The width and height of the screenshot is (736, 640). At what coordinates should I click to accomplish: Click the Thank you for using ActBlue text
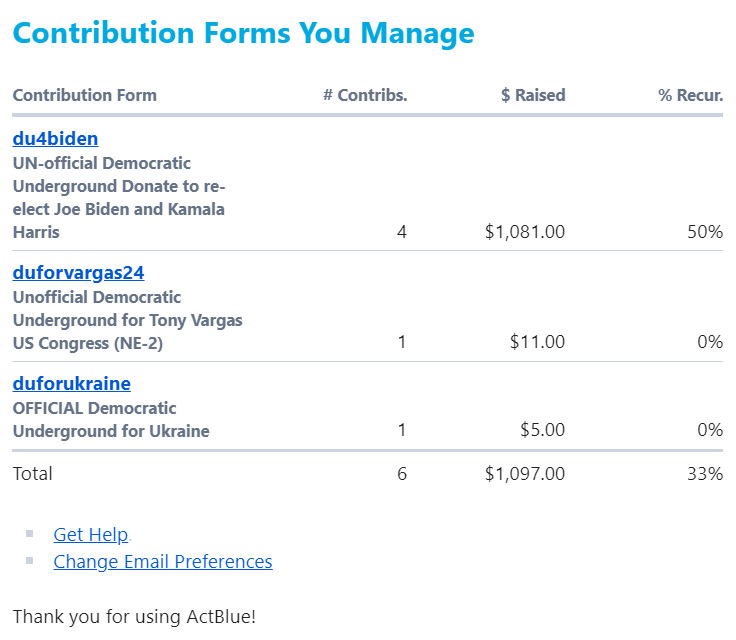click(134, 617)
